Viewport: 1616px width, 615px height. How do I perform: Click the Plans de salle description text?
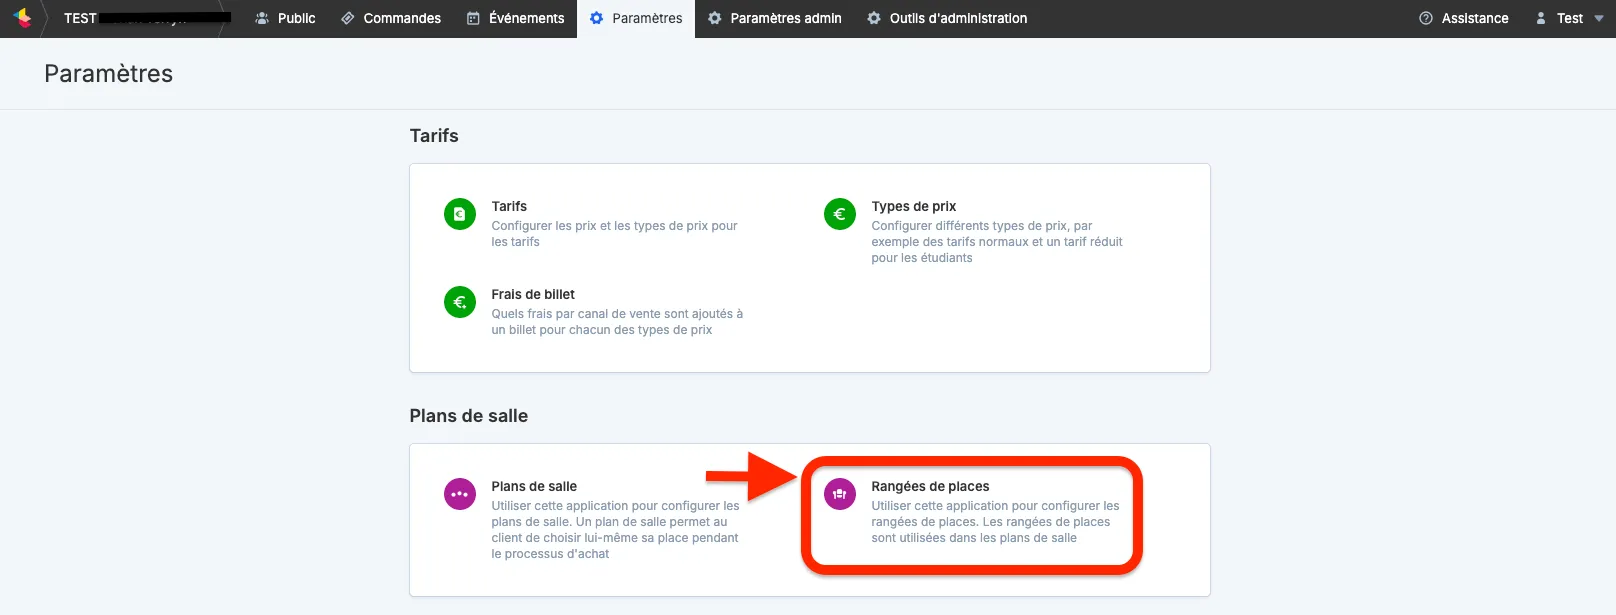[615, 530]
